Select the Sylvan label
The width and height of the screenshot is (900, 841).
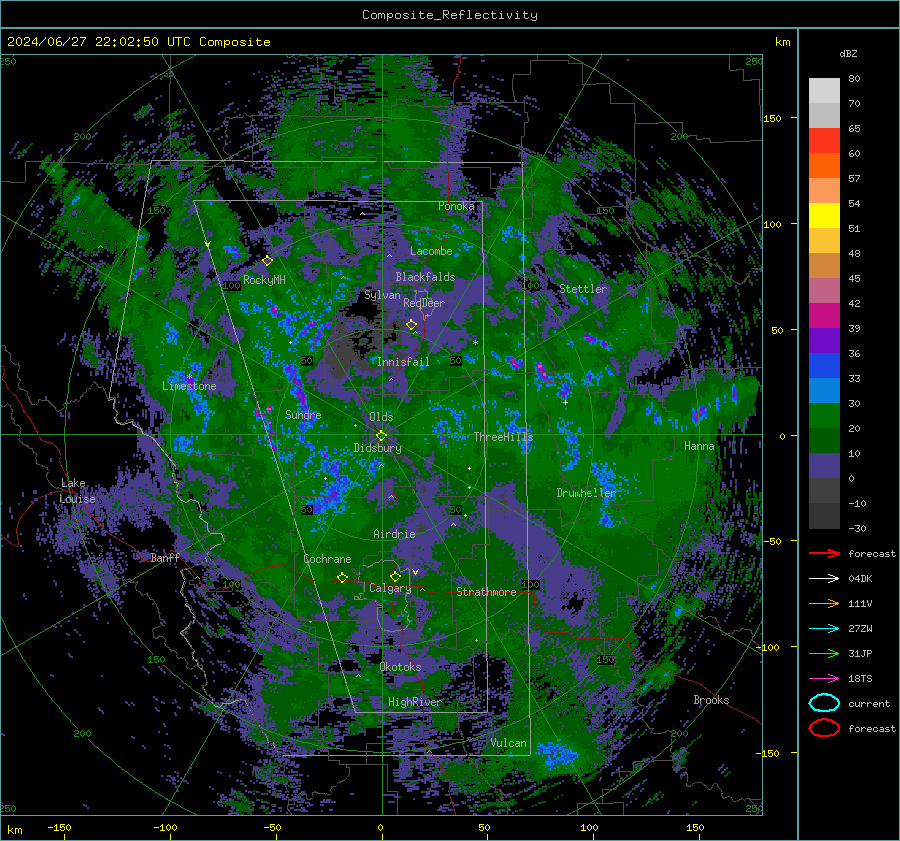(x=382, y=295)
